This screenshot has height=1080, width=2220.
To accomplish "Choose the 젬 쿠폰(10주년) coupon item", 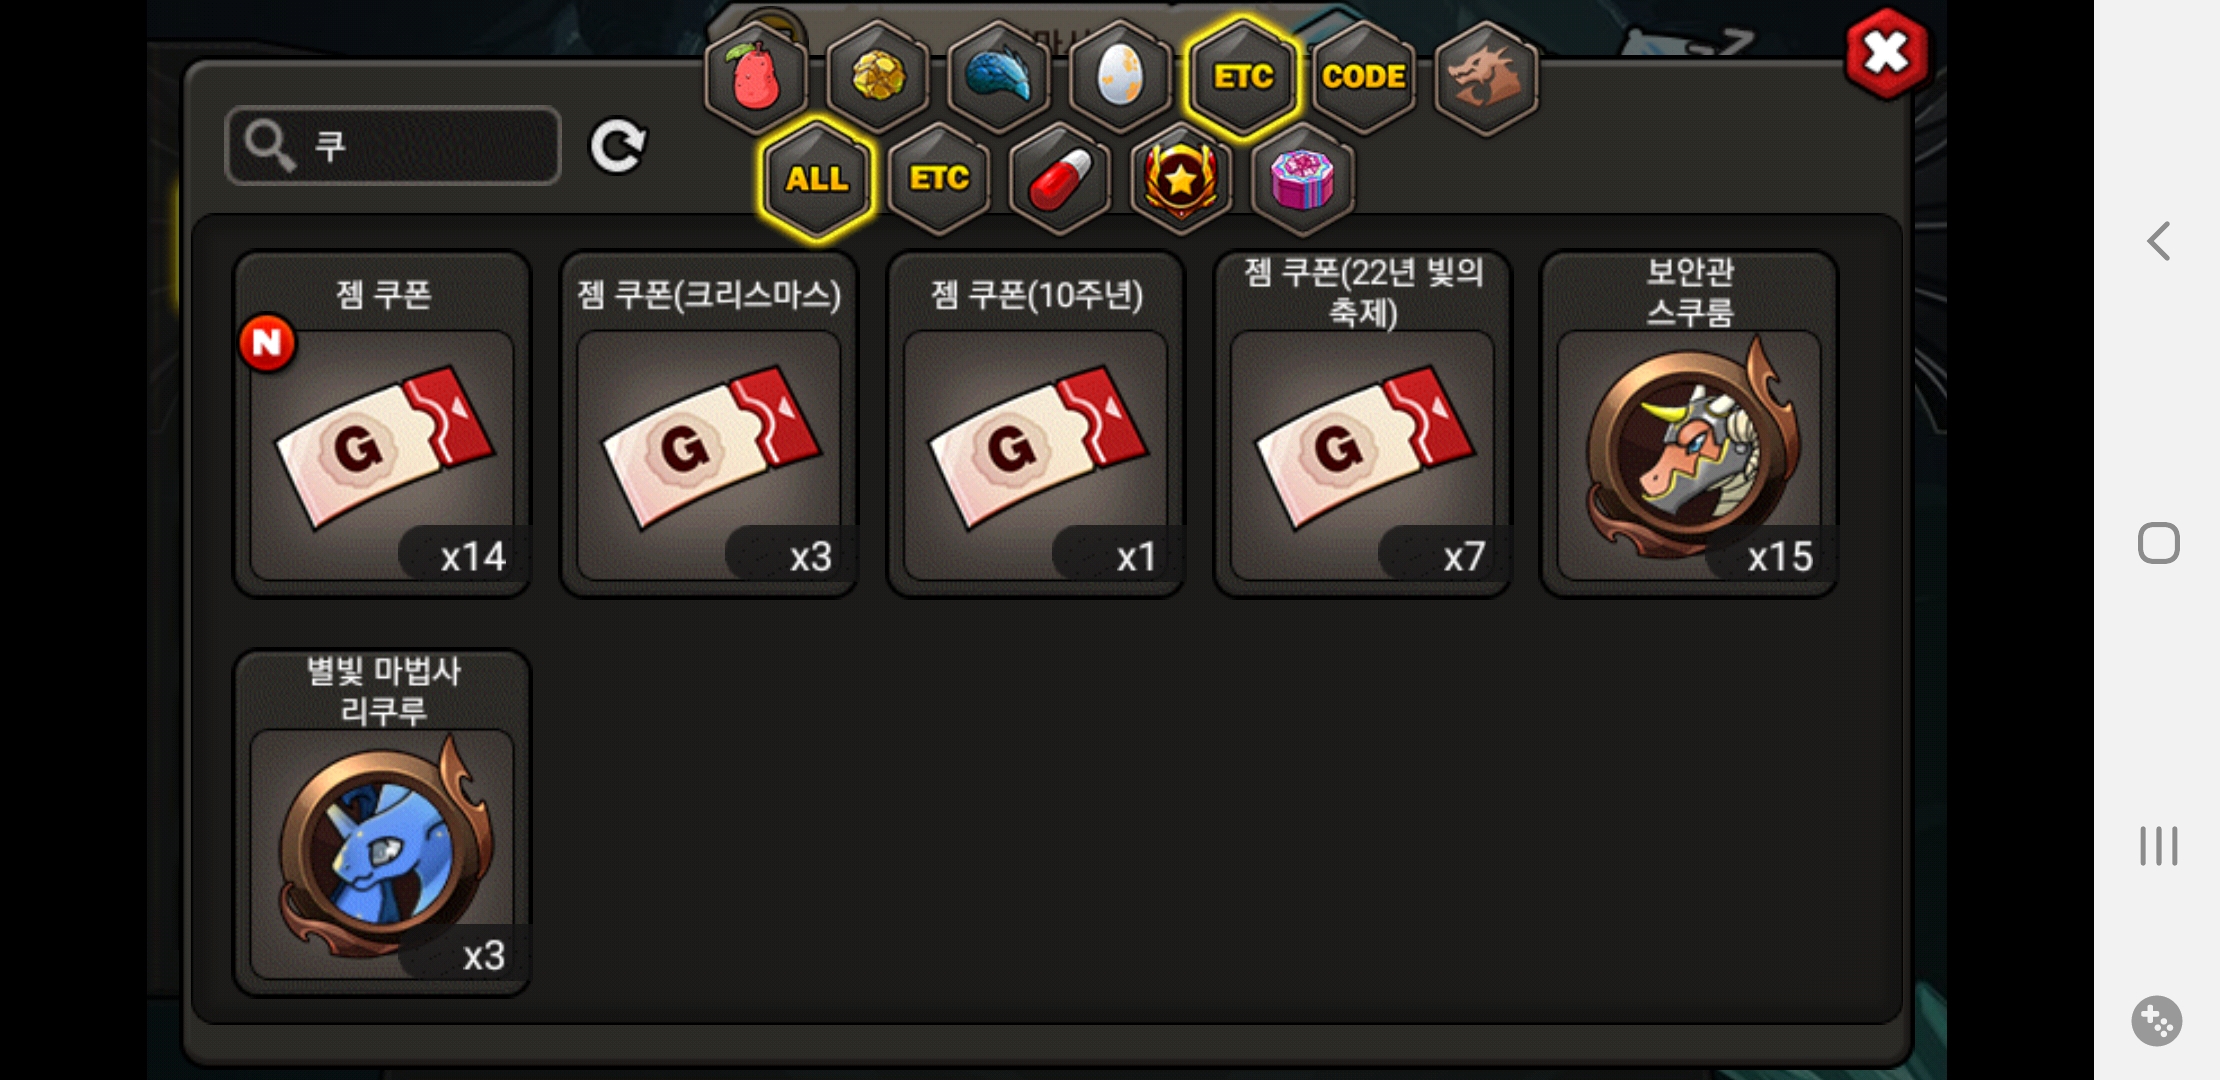I will click(1036, 424).
